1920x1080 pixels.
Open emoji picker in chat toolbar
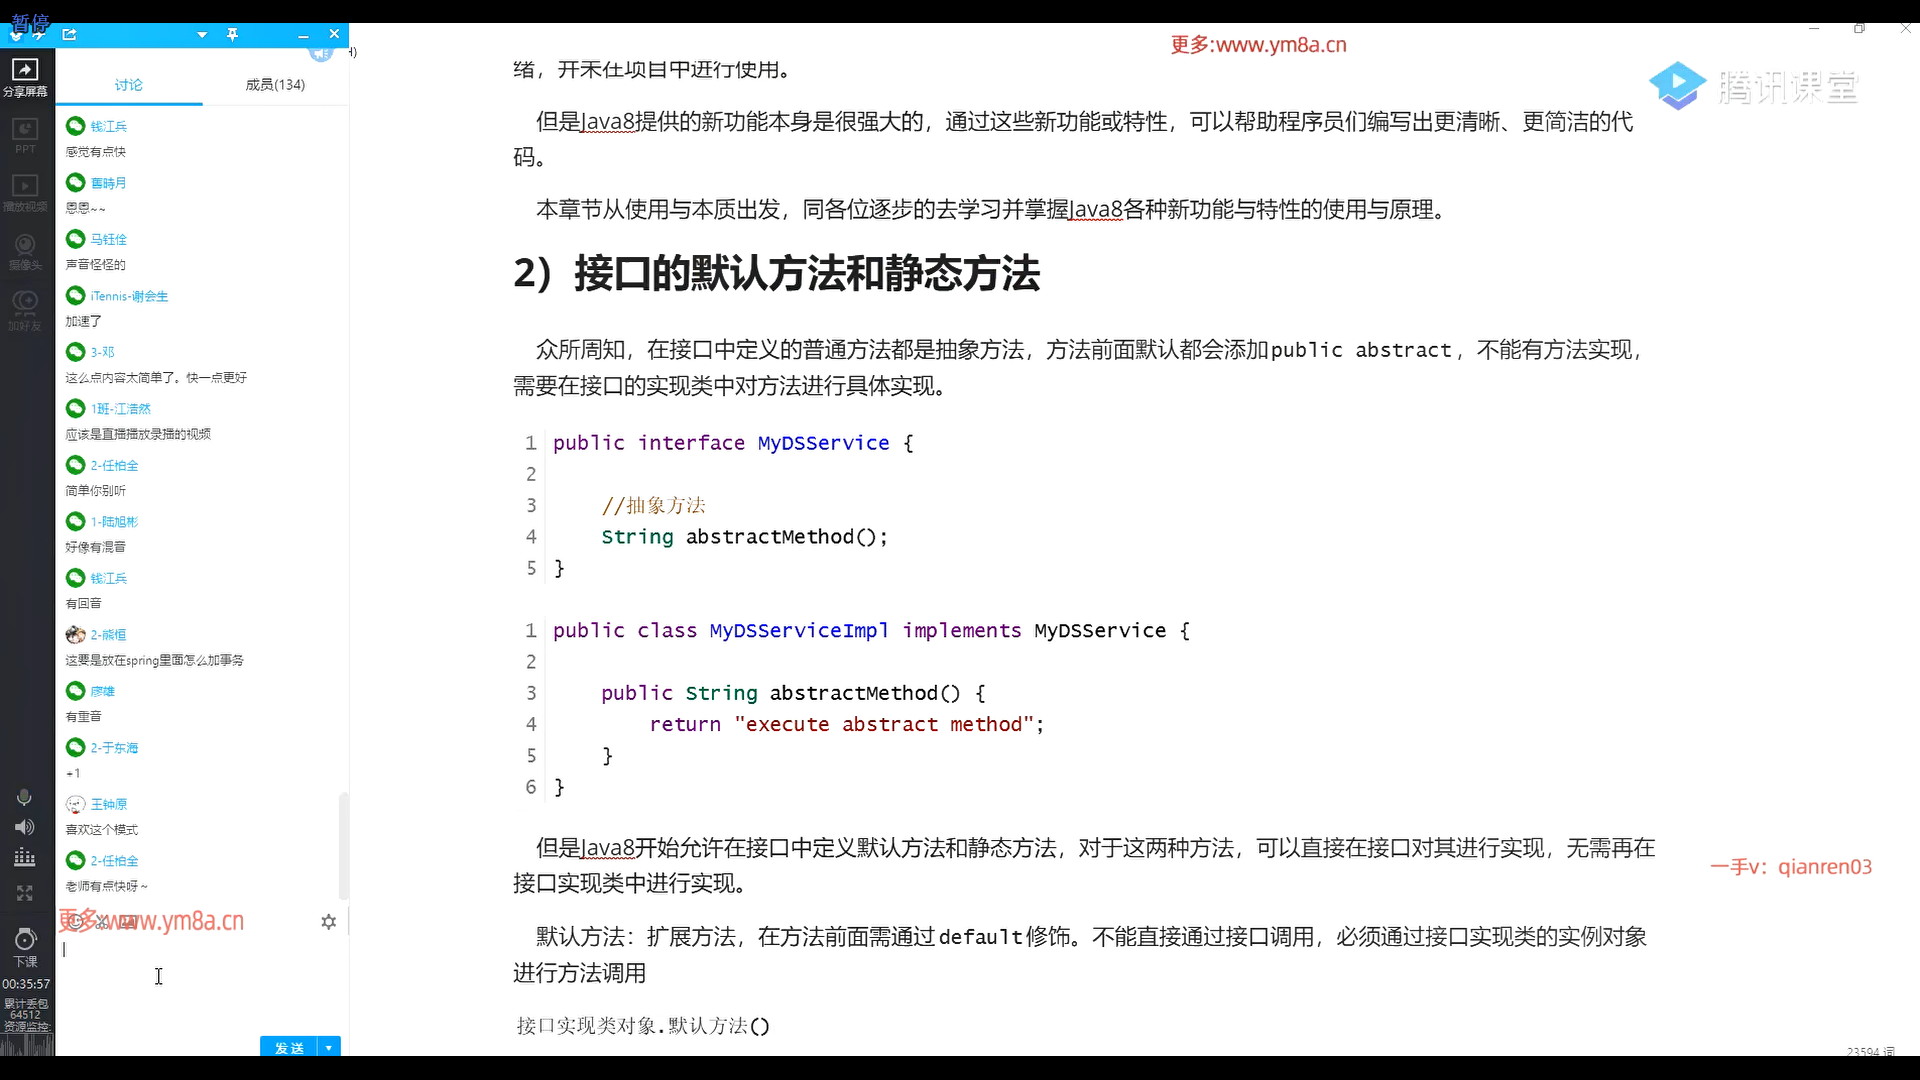coord(75,922)
